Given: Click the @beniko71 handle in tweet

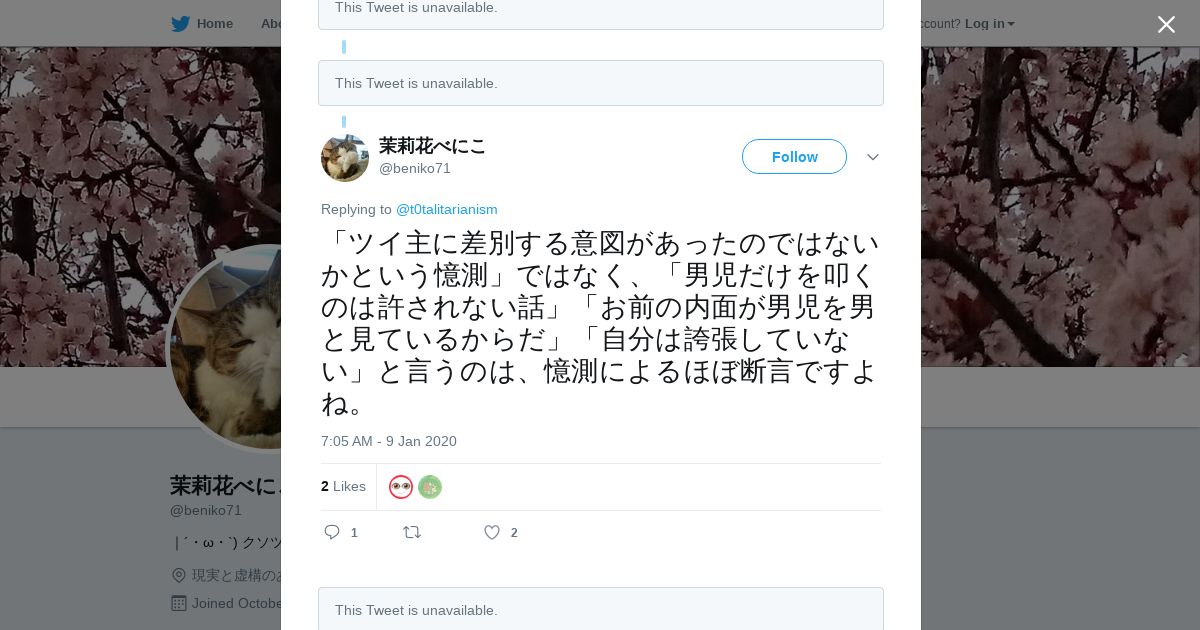Looking at the screenshot, I should [x=415, y=168].
